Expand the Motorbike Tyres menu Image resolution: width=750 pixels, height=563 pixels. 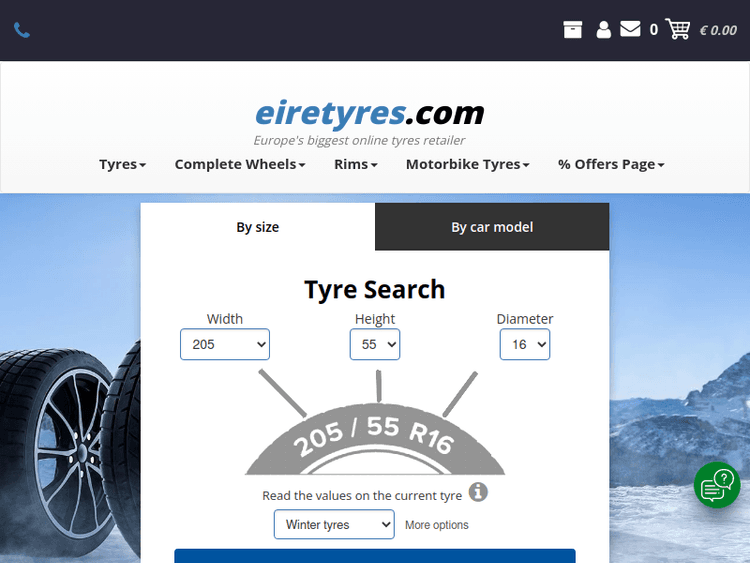pyautogui.click(x=468, y=165)
